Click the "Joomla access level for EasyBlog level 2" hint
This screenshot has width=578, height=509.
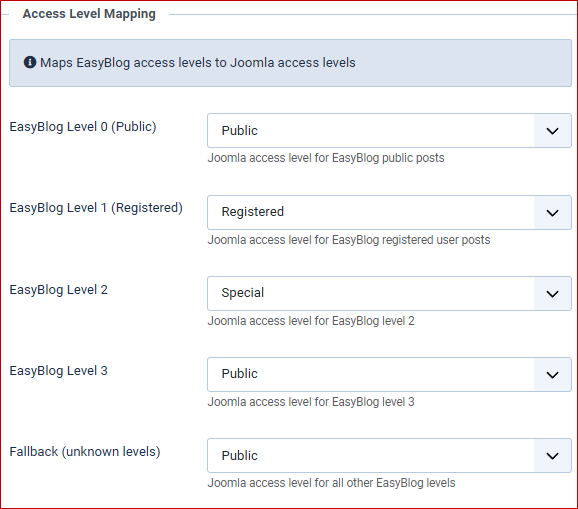(x=311, y=321)
